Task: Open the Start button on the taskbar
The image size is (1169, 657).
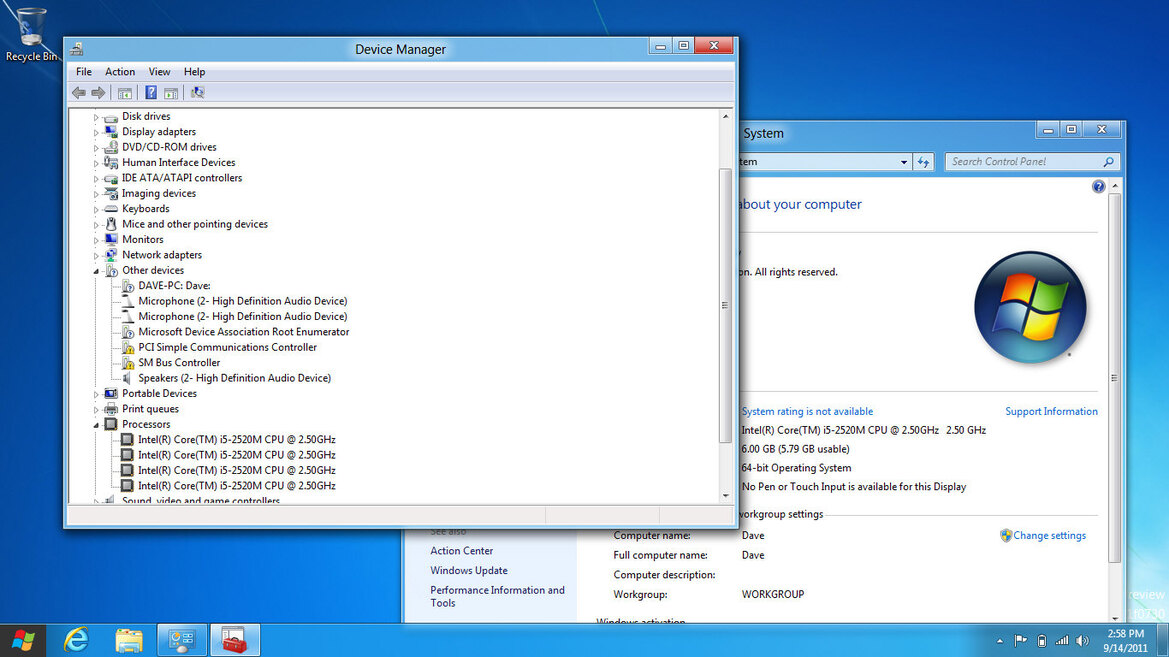Action: pos(23,640)
